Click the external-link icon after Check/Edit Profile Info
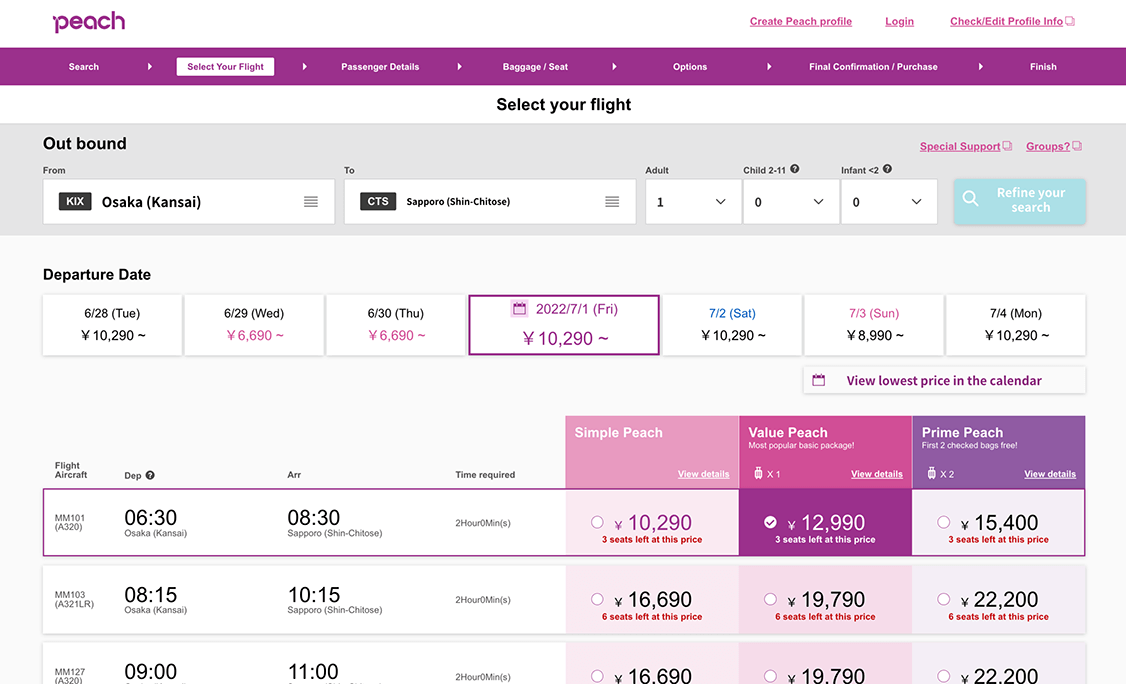This screenshot has height=684, width=1126. click(x=1070, y=22)
